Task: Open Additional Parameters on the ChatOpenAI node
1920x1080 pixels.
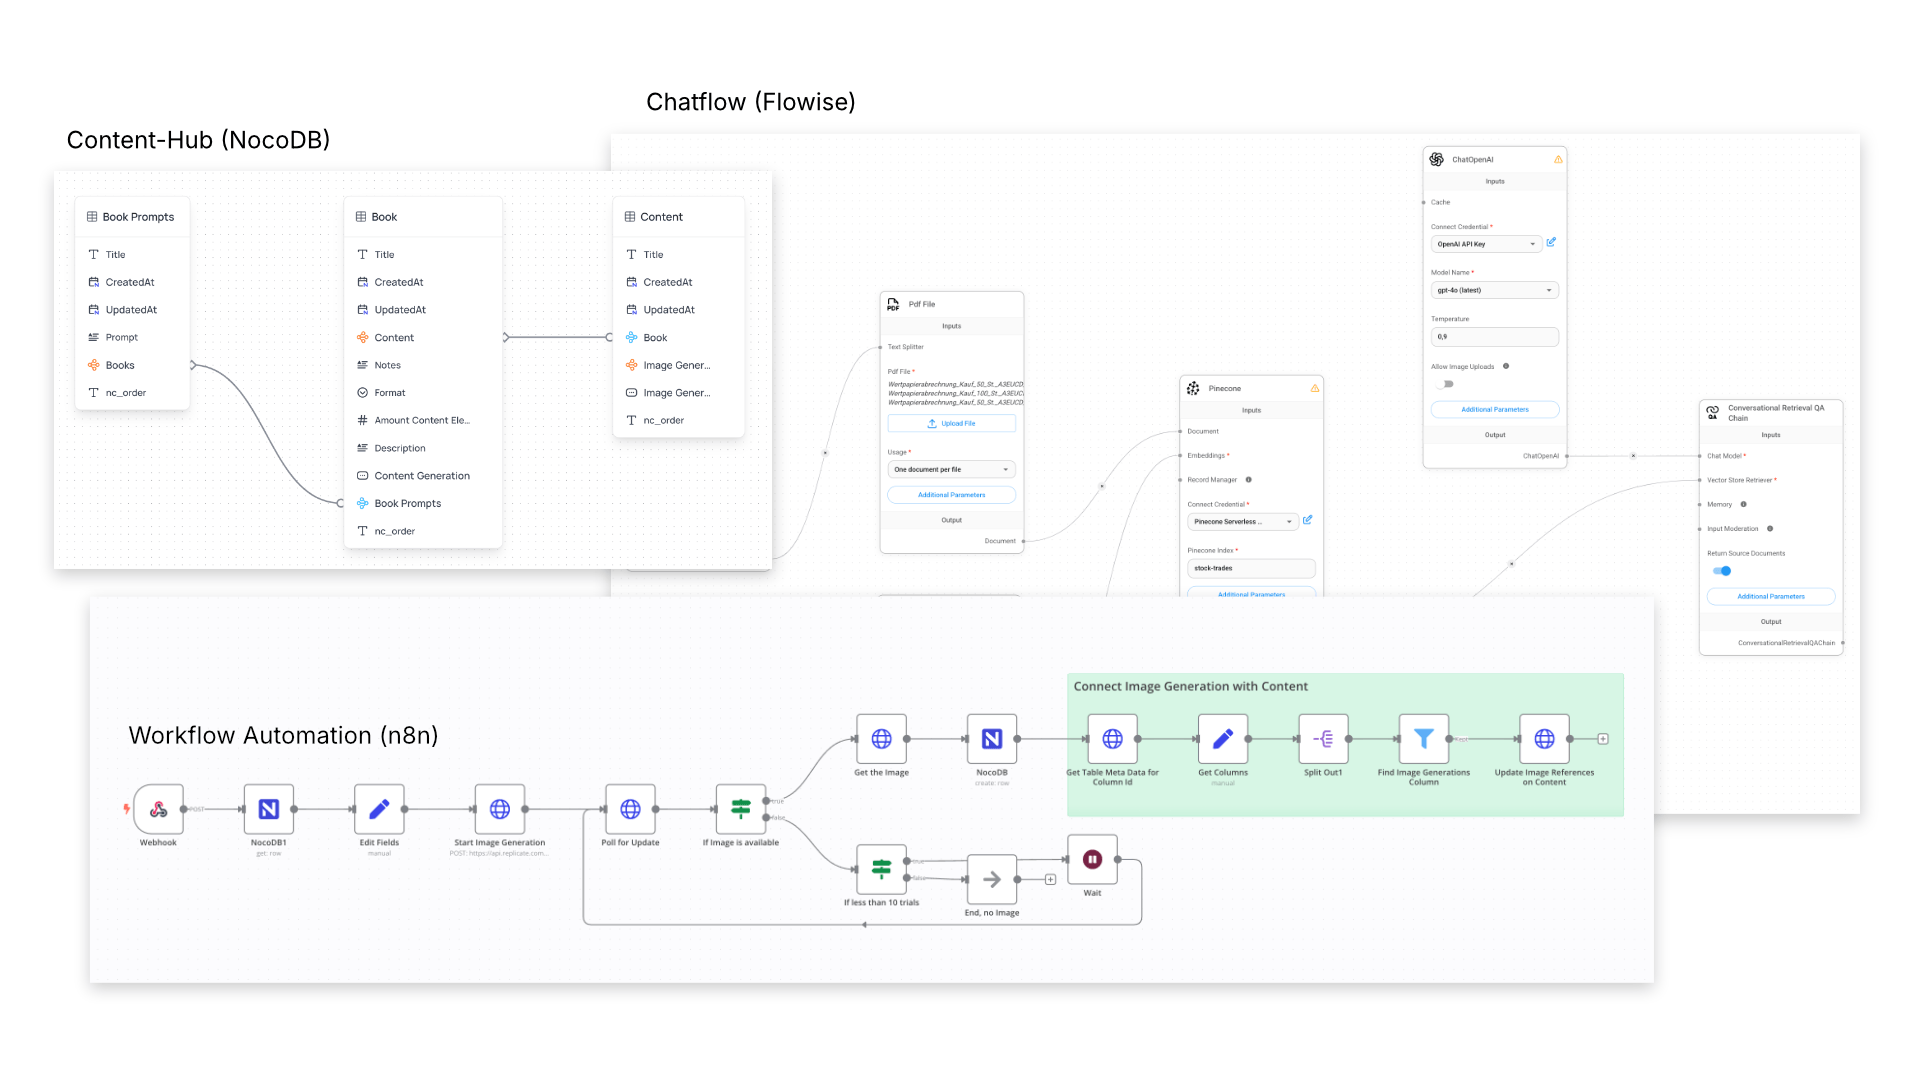Action: pos(1494,409)
